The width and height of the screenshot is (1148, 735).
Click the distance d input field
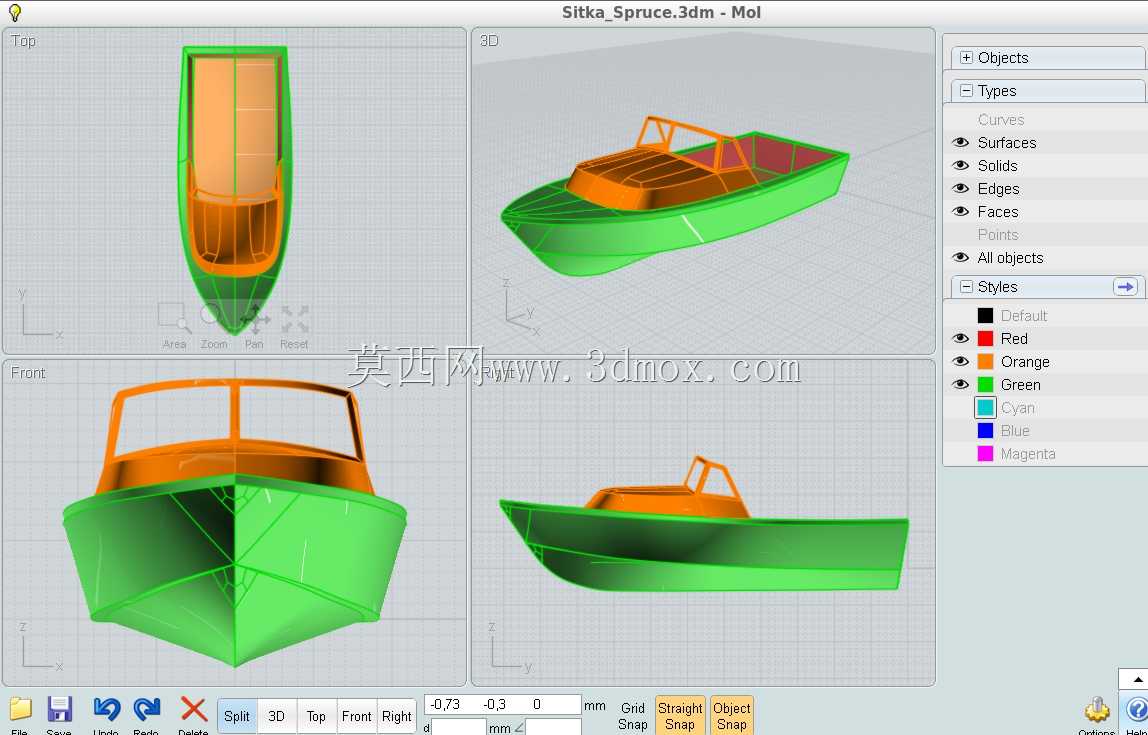(458, 727)
